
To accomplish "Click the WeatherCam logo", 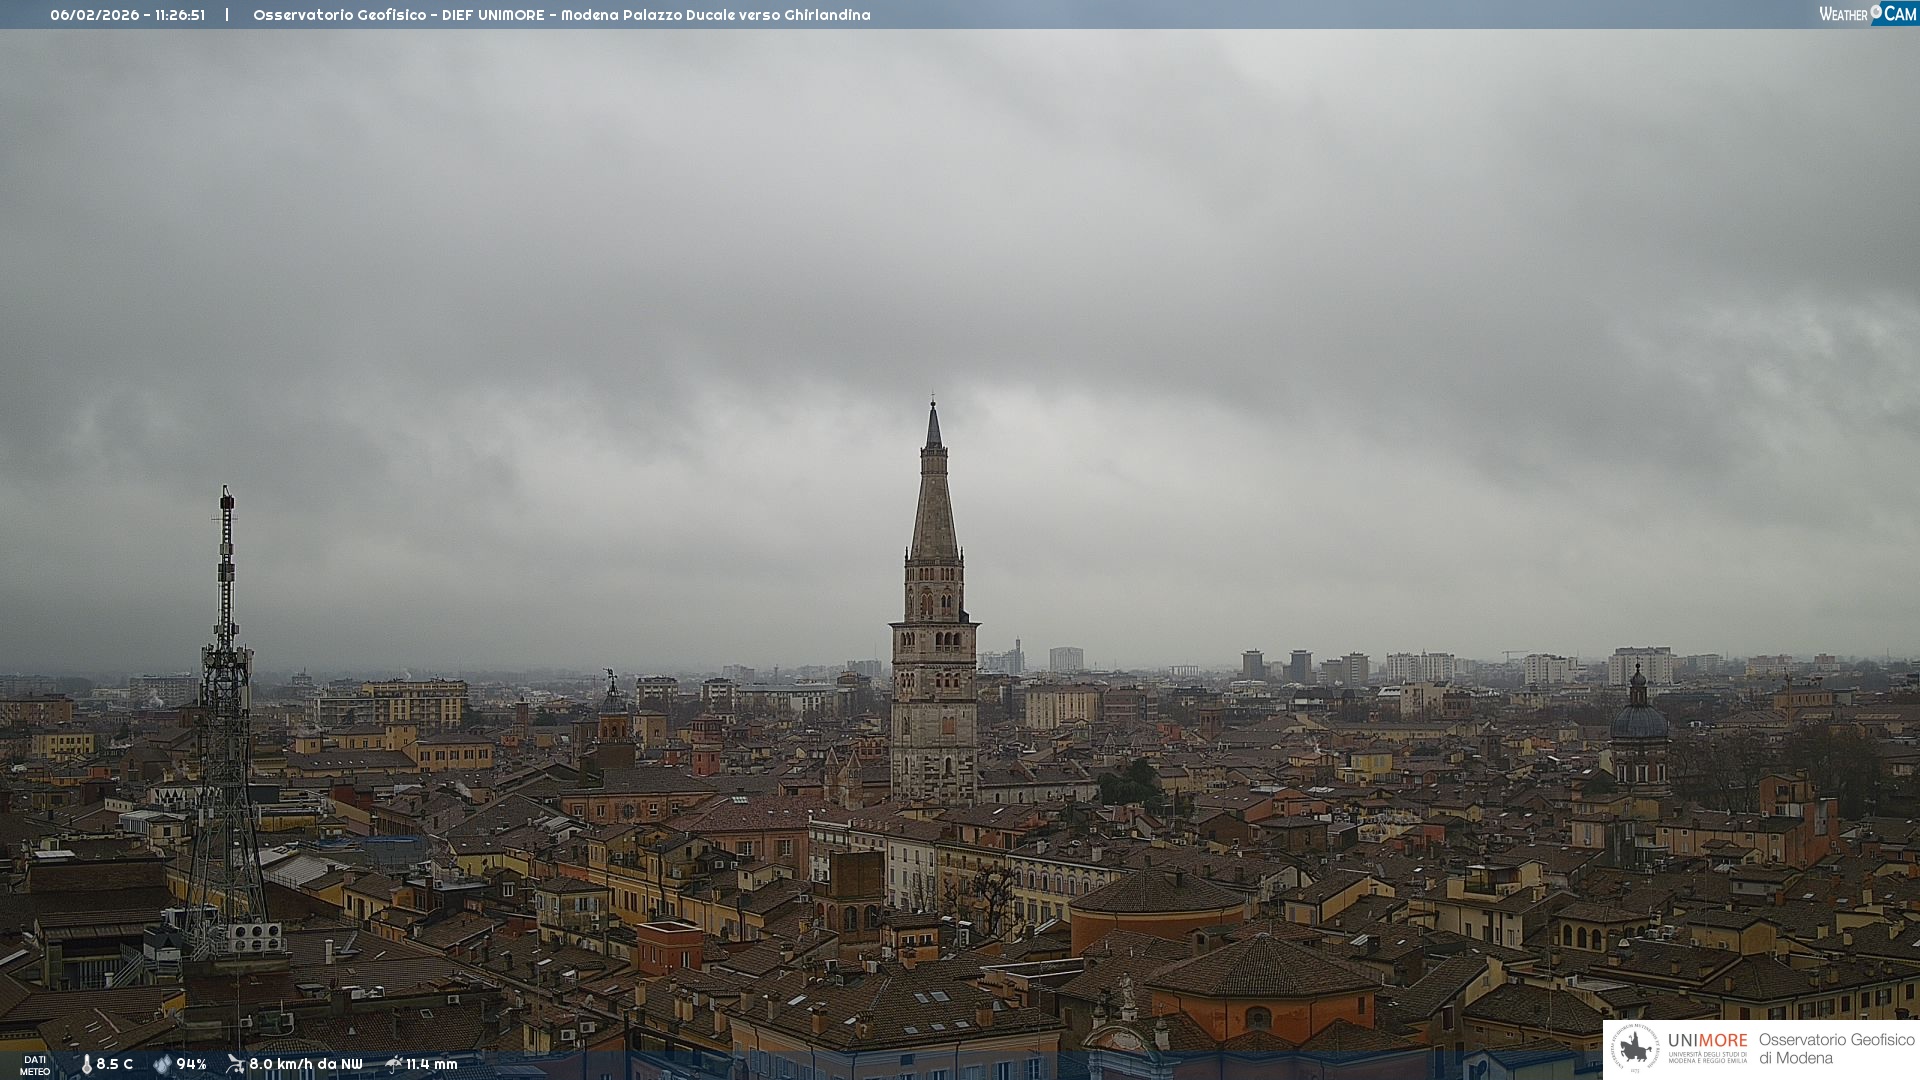I will [1867, 14].
